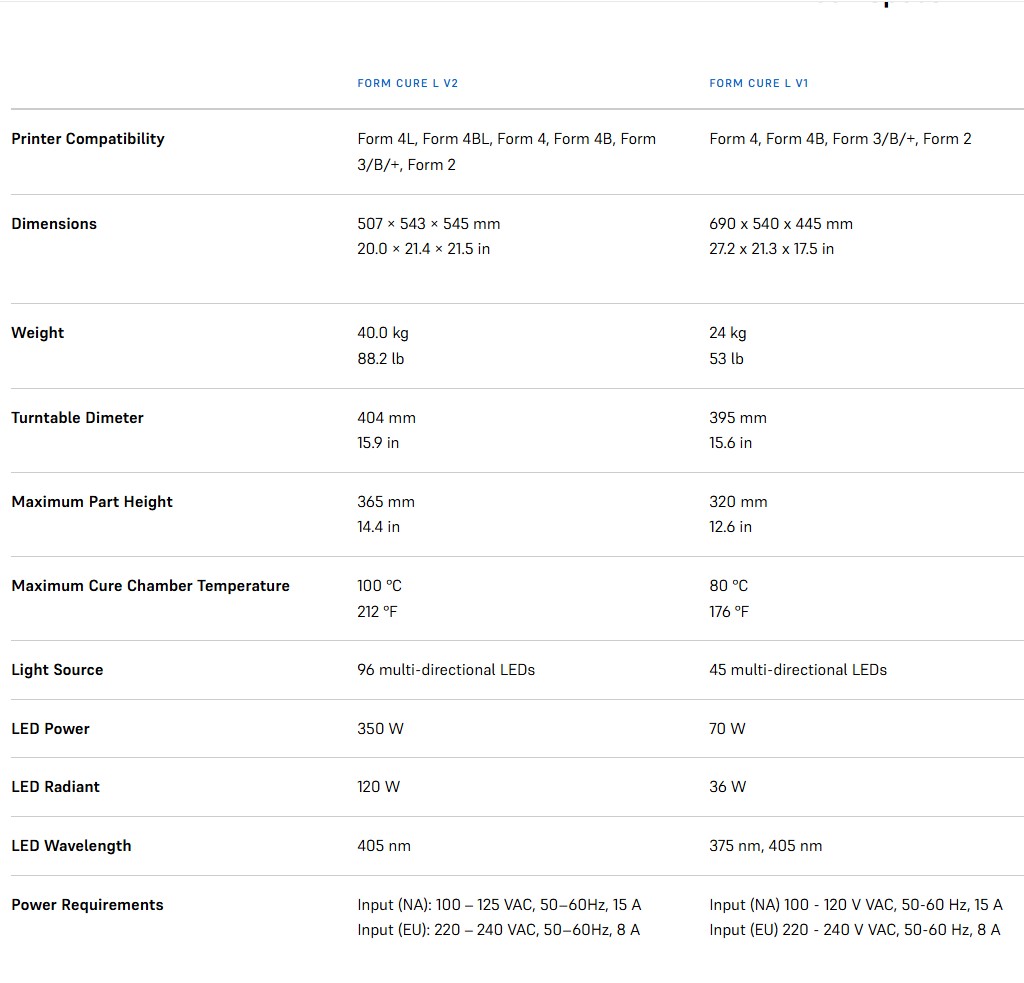Screen dimensions: 1024x983
Task: Select the 375 nm, 405 nm value
Action: click(x=766, y=846)
